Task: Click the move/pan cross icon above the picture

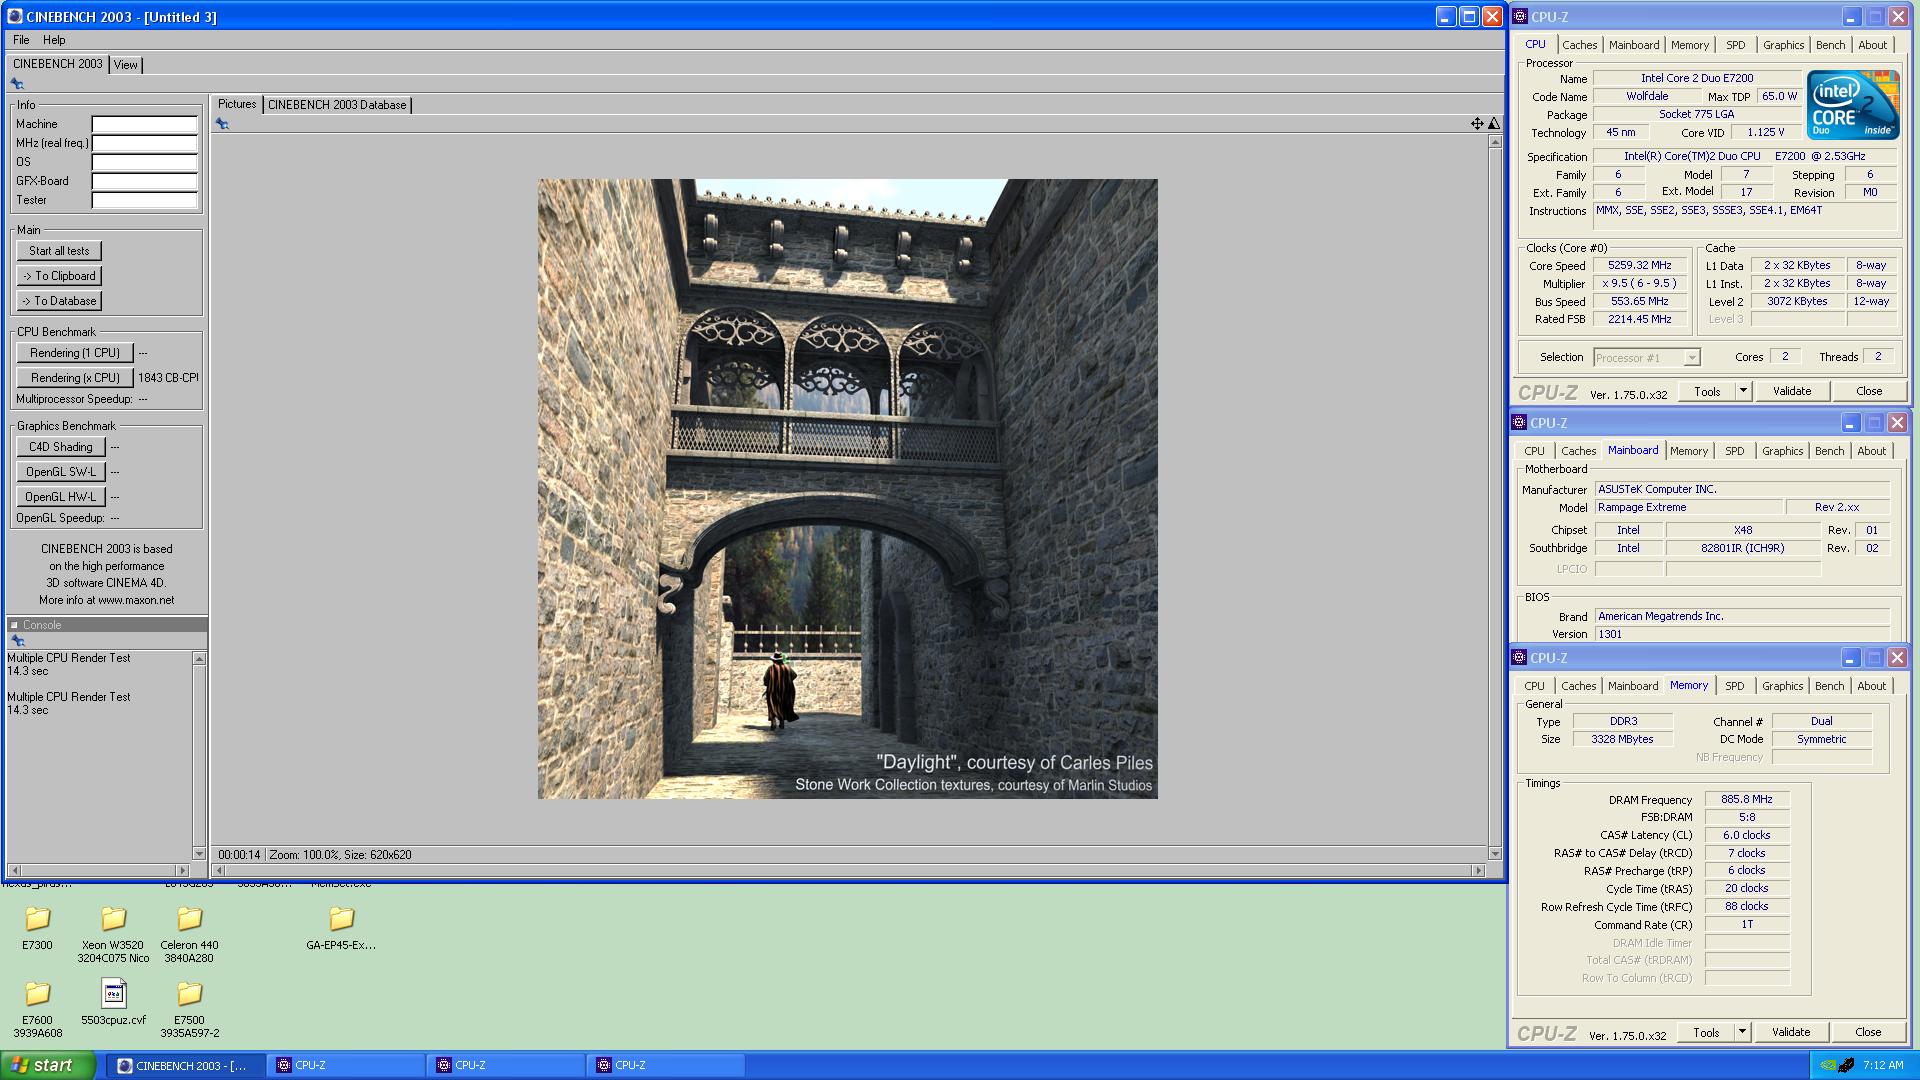Action: tap(1477, 123)
